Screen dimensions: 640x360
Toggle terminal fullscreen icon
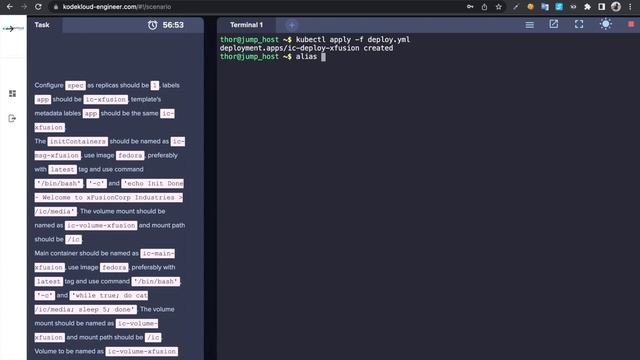579,24
